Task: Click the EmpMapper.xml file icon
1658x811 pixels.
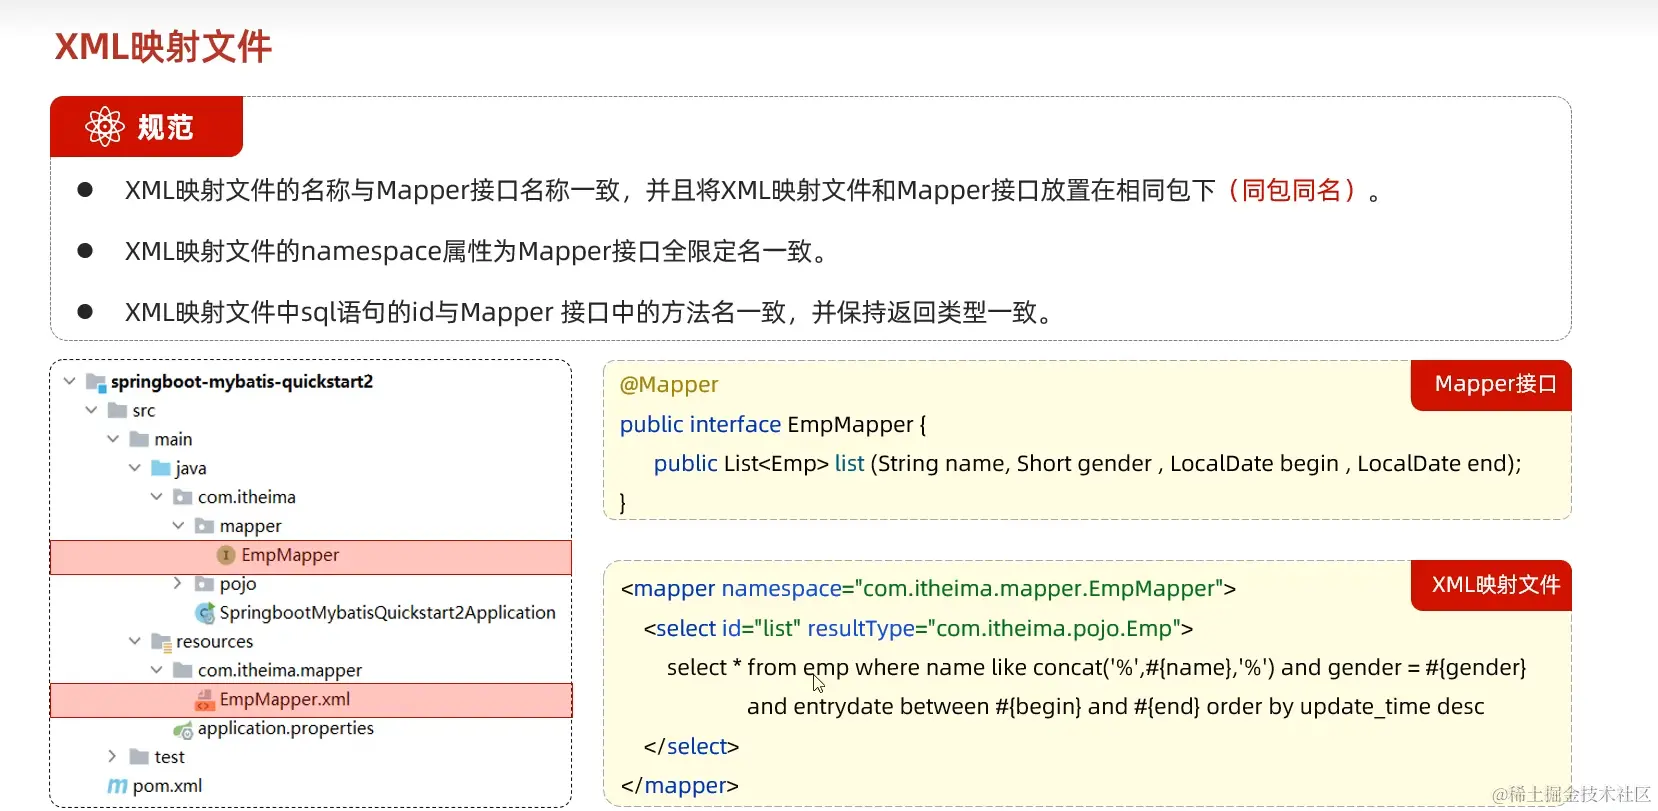Action: point(204,700)
